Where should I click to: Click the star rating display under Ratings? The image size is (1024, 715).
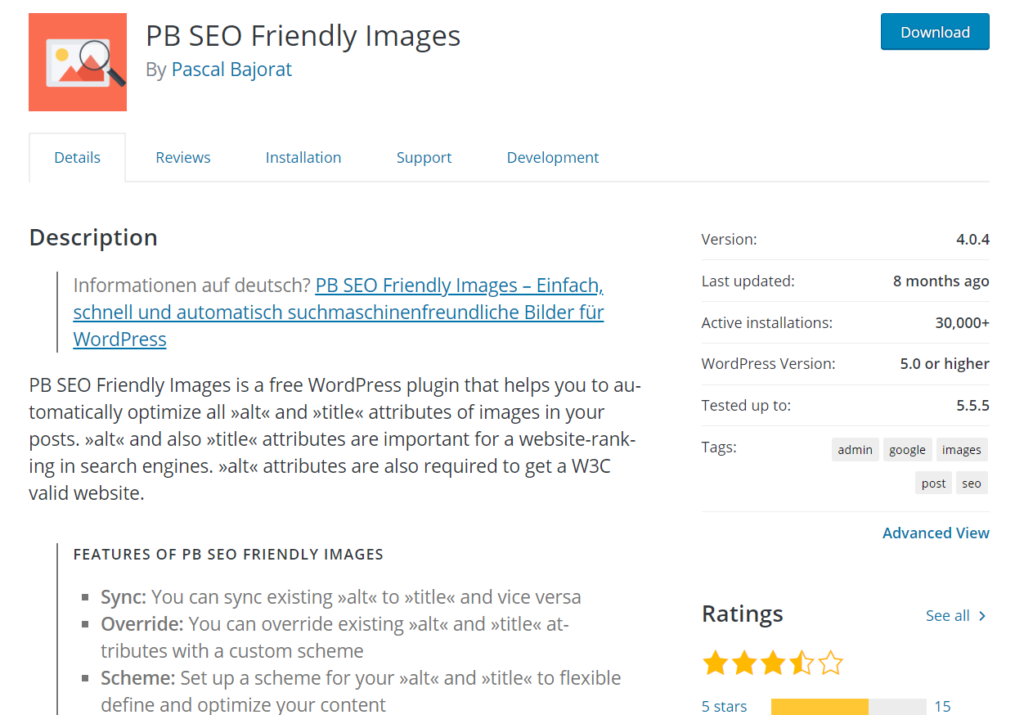pos(773,663)
